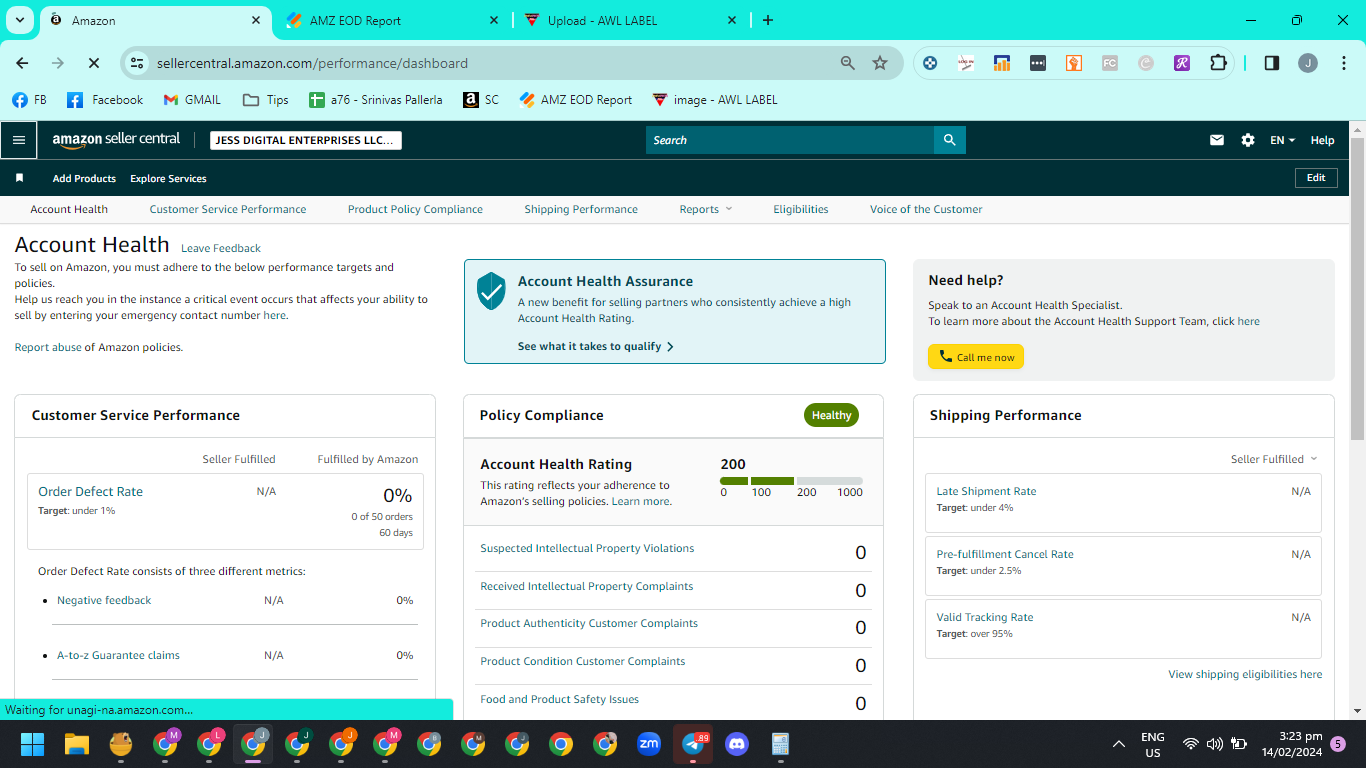Click the Amazon Seller Central logo
Image resolution: width=1366 pixels, height=768 pixels.
tap(116, 140)
